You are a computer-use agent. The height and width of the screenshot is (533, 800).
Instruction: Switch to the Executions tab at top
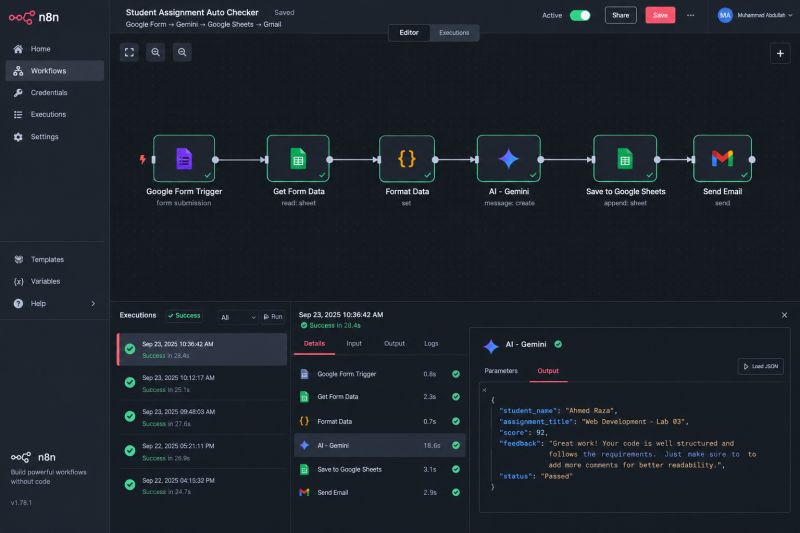point(454,33)
